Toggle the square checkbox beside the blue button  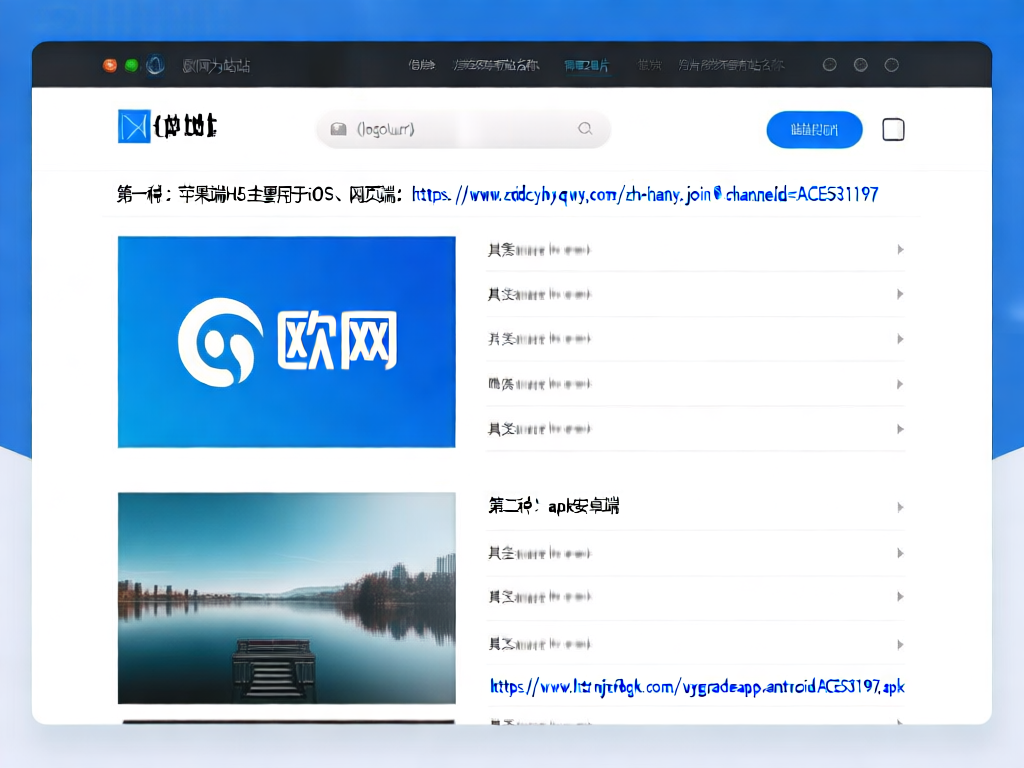pos(893,129)
